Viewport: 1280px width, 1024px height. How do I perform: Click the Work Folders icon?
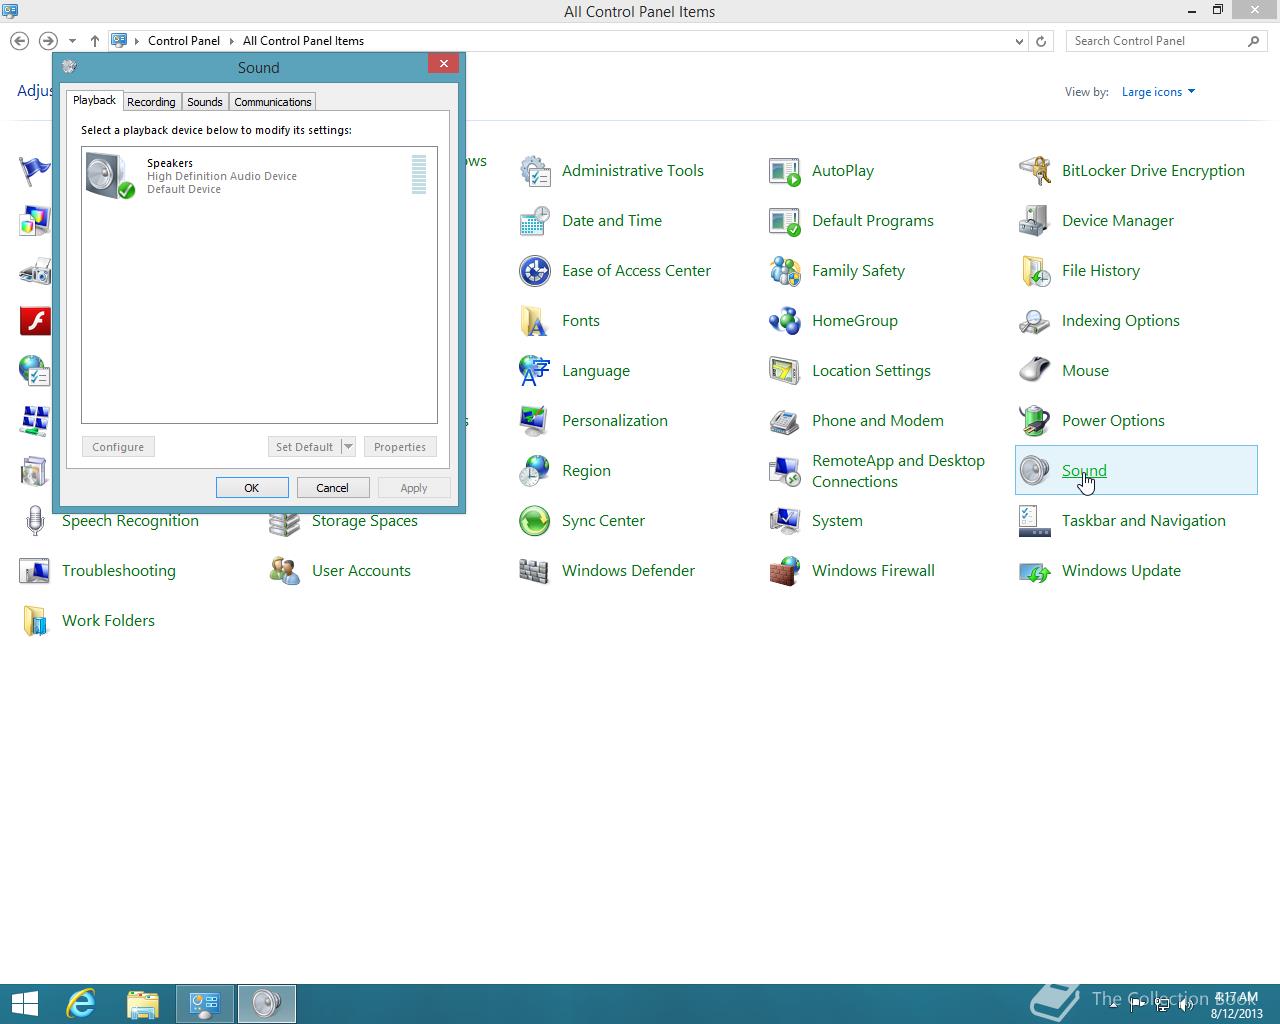35,621
